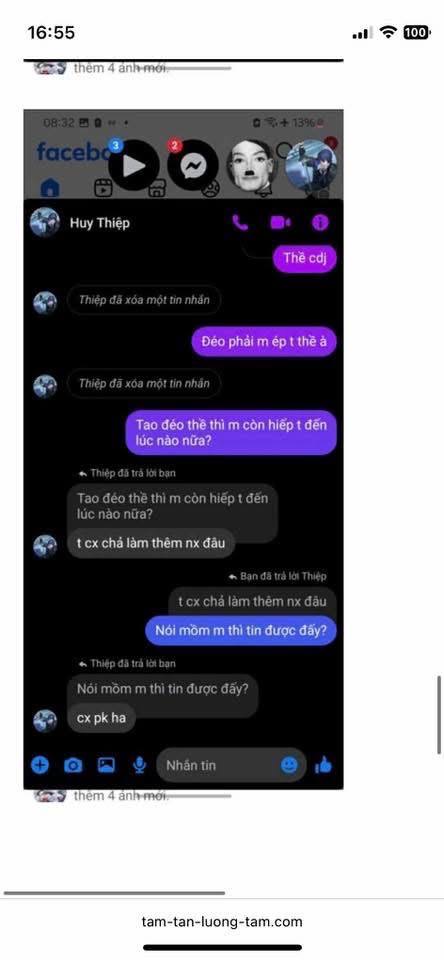Viewport: 444px width, 960px height.
Task: Open the camera icon in message bar
Action: tap(73, 765)
